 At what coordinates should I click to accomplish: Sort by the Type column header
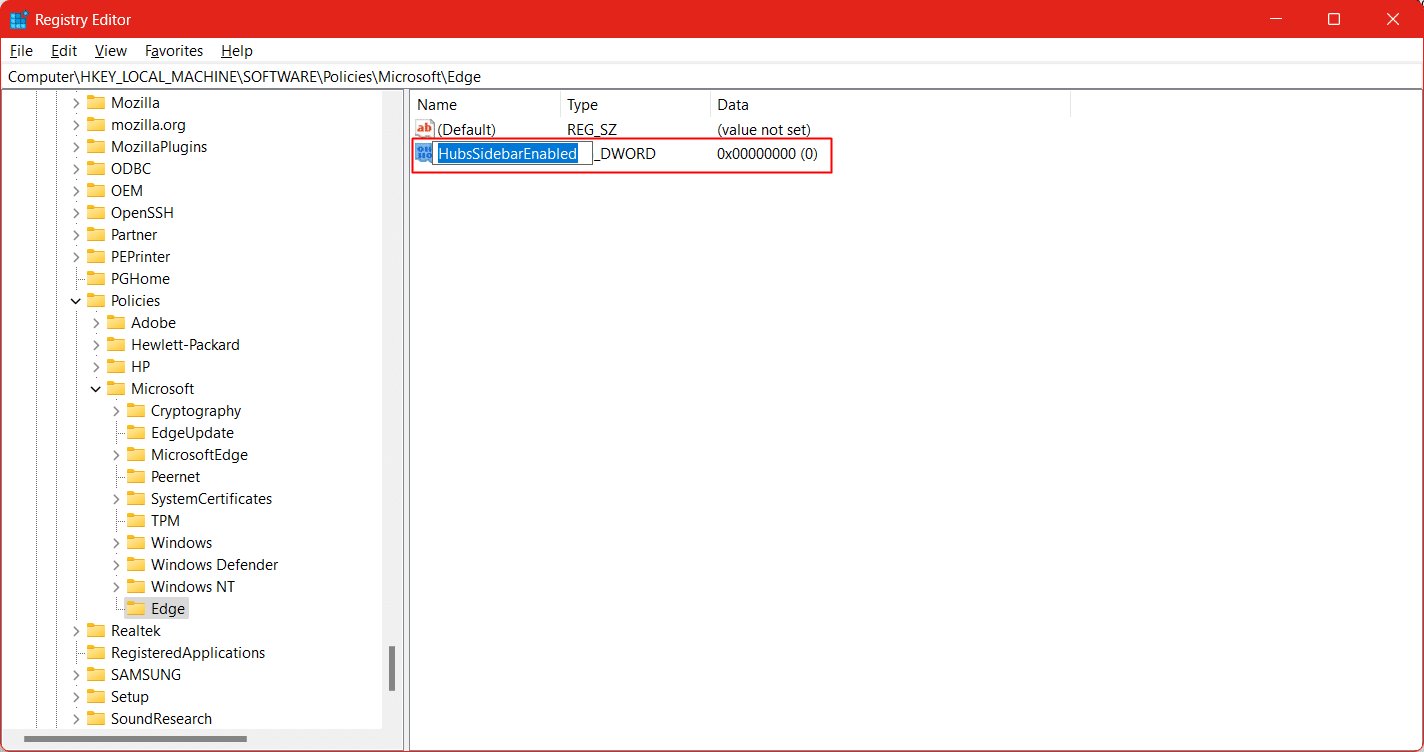(635, 105)
